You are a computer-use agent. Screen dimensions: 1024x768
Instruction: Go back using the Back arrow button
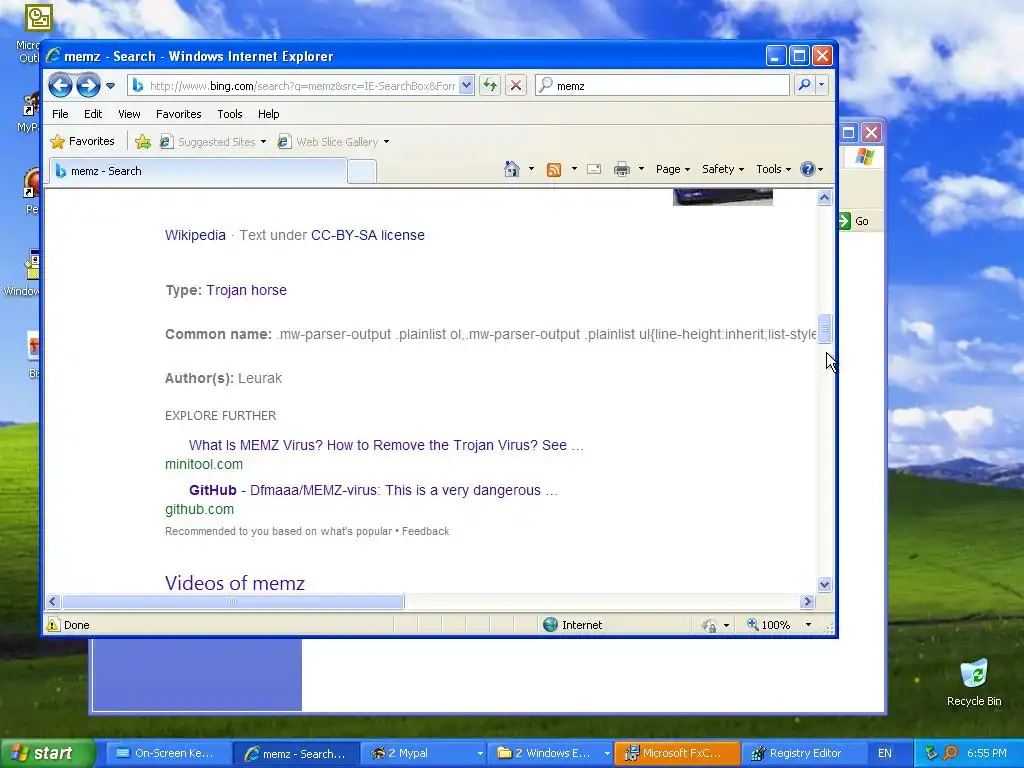[x=60, y=86]
